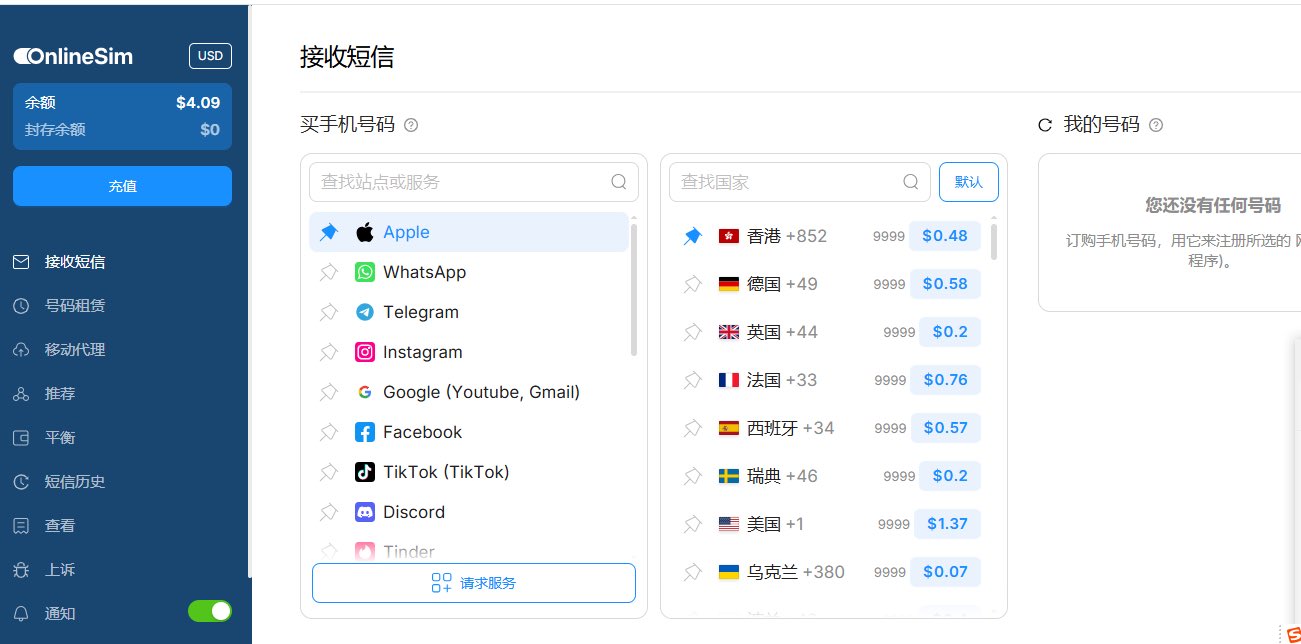
Task: Click the OnlineSim logo
Action: coord(73,57)
